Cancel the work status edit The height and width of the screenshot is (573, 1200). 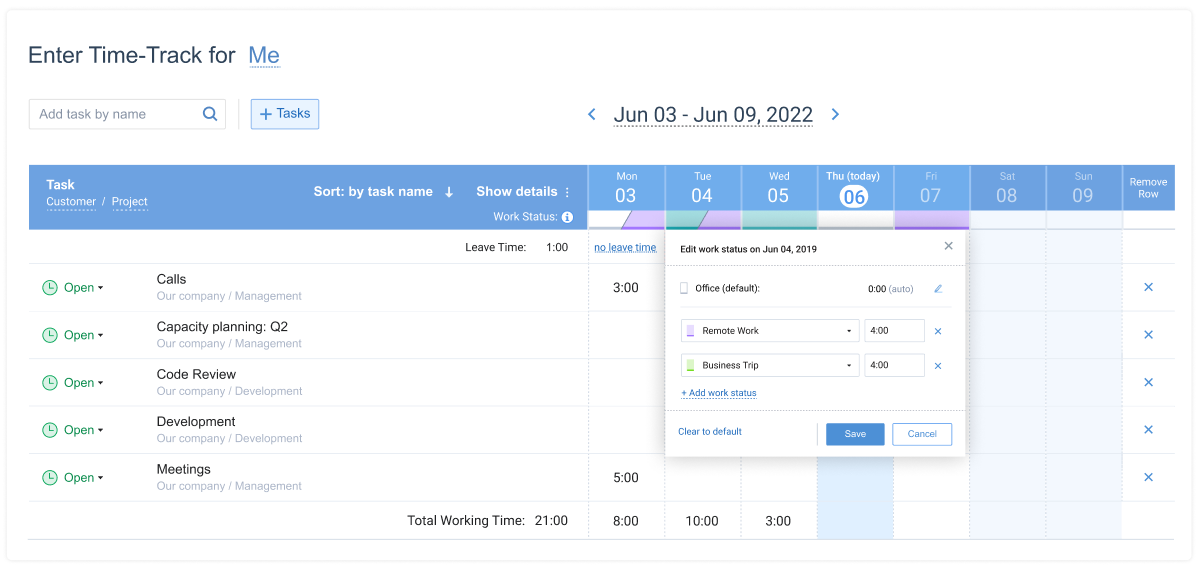coord(922,434)
